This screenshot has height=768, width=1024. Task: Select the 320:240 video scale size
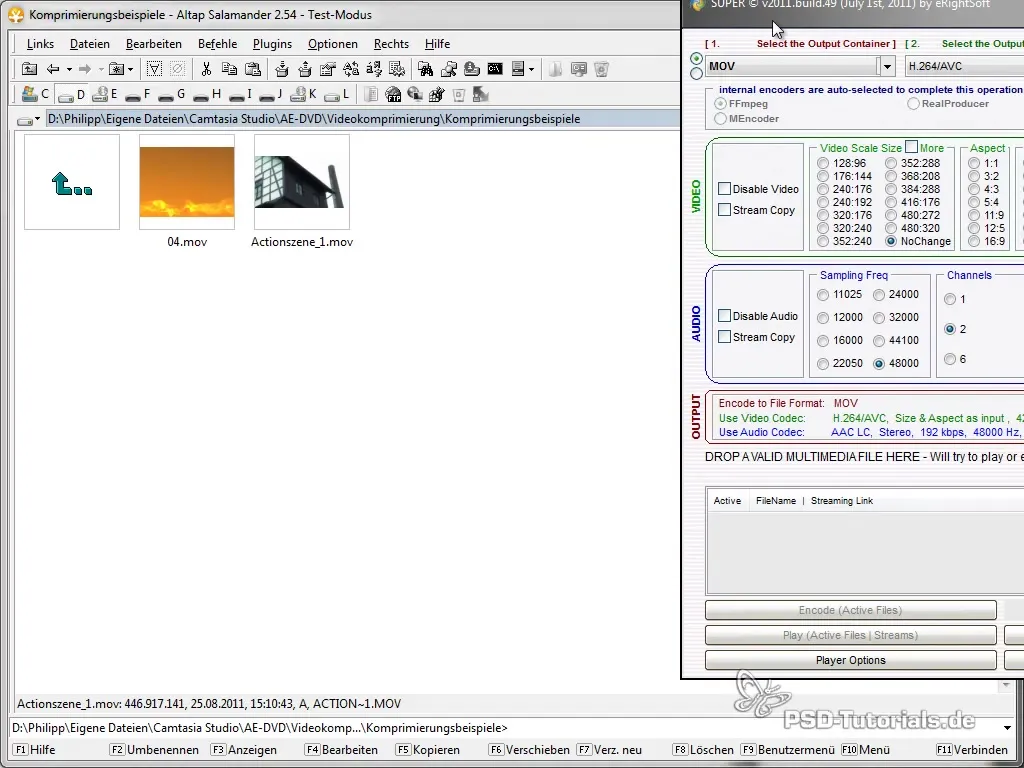pyautogui.click(x=823, y=229)
